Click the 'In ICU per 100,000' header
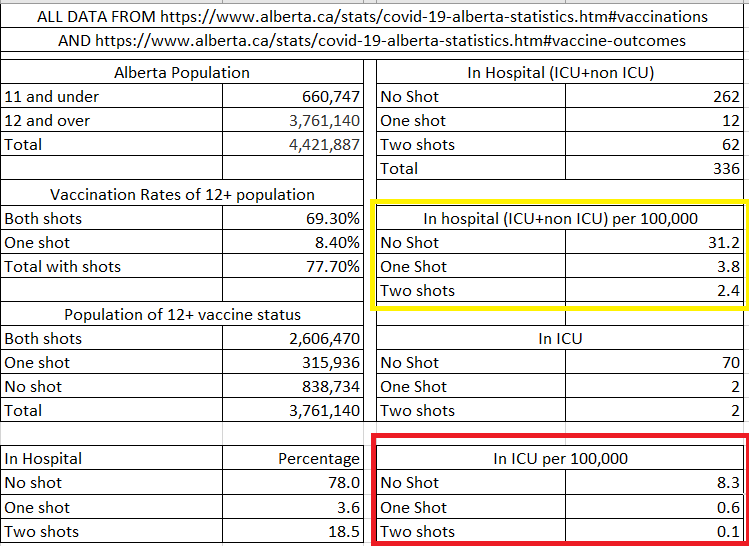The height and width of the screenshot is (546, 749). [560, 458]
